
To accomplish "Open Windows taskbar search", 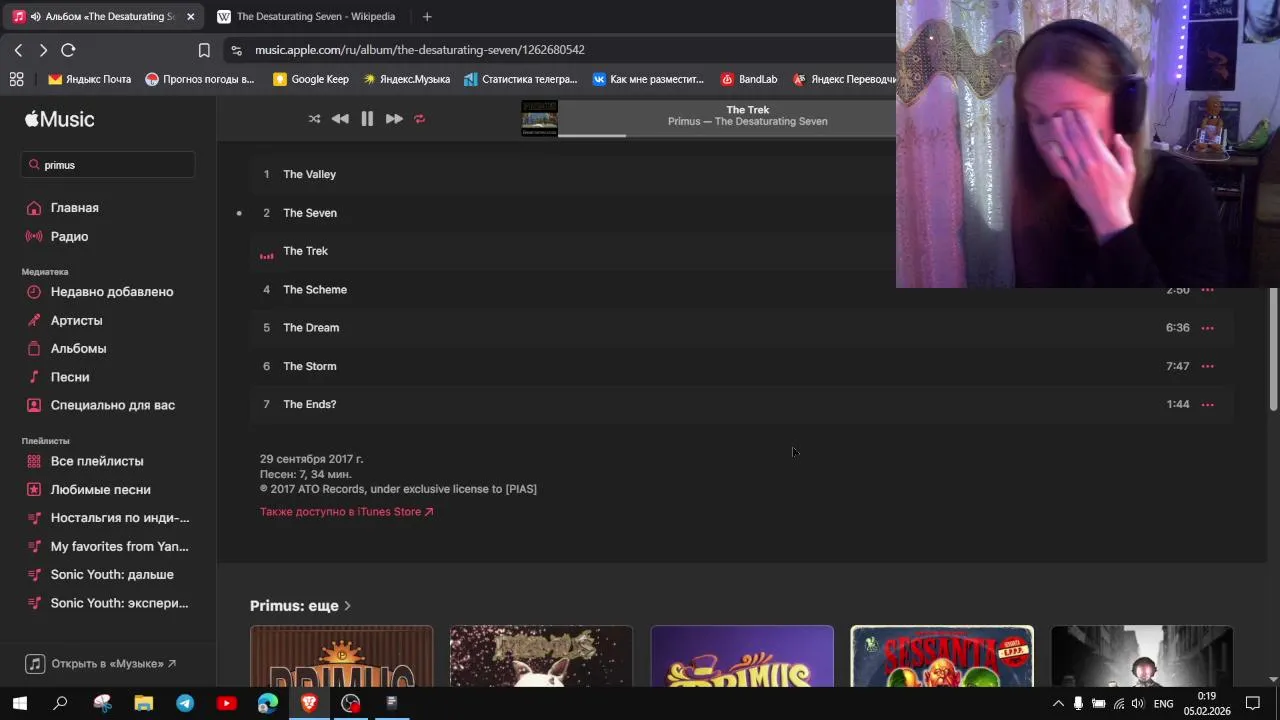I will (x=60, y=704).
